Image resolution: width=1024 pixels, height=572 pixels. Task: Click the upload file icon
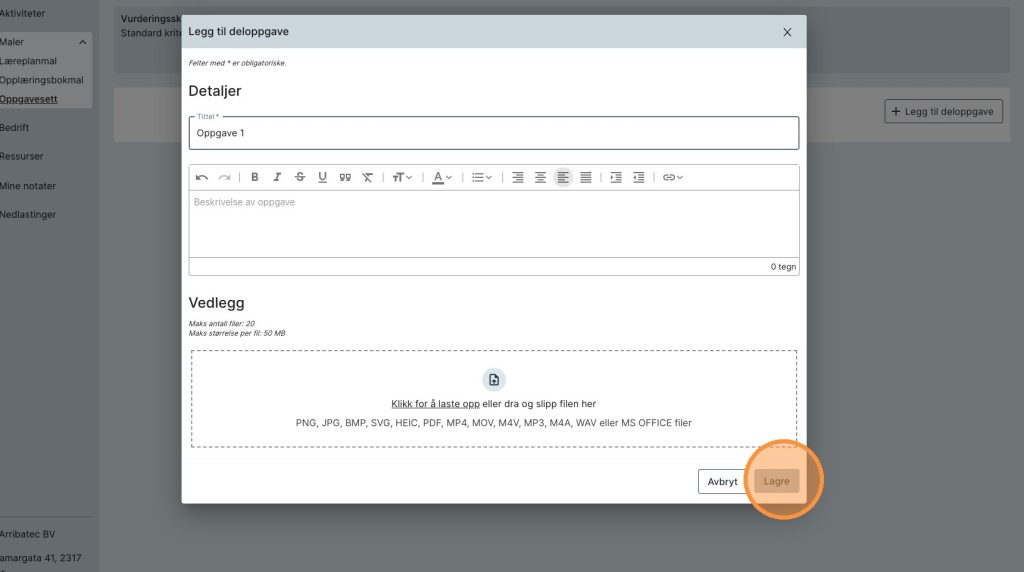(x=494, y=380)
